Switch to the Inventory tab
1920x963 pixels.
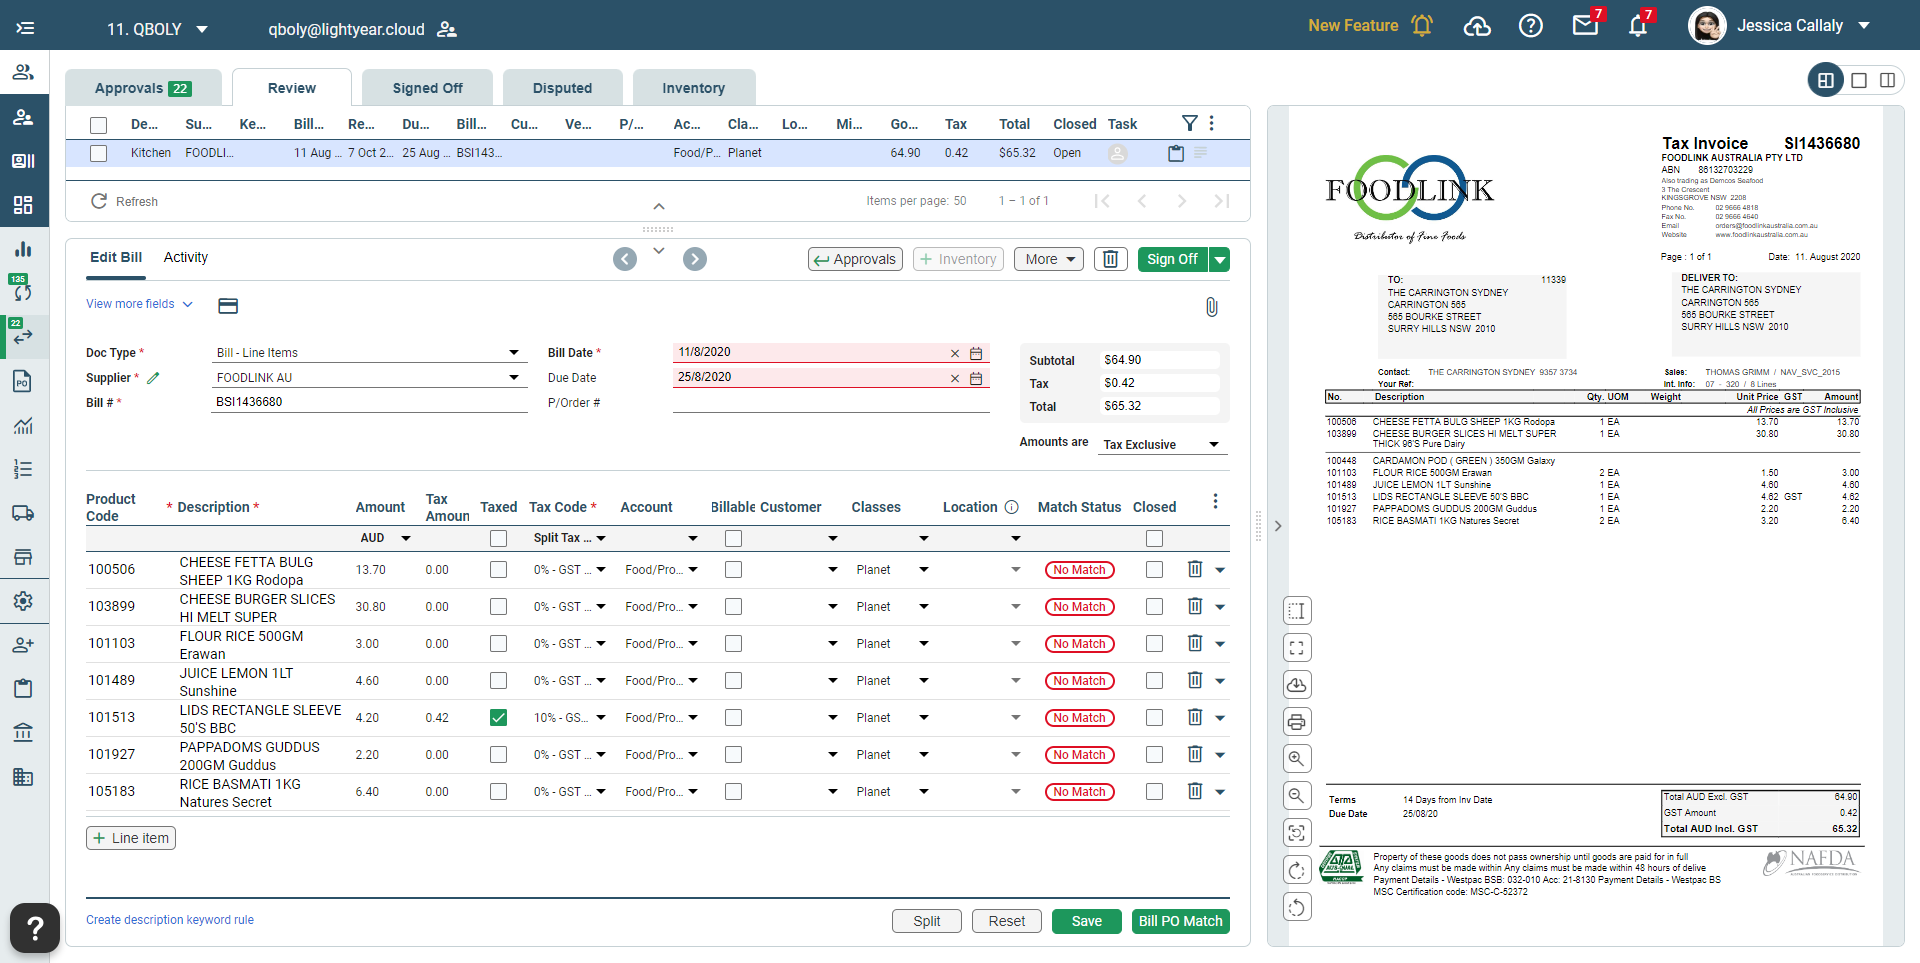click(x=693, y=88)
